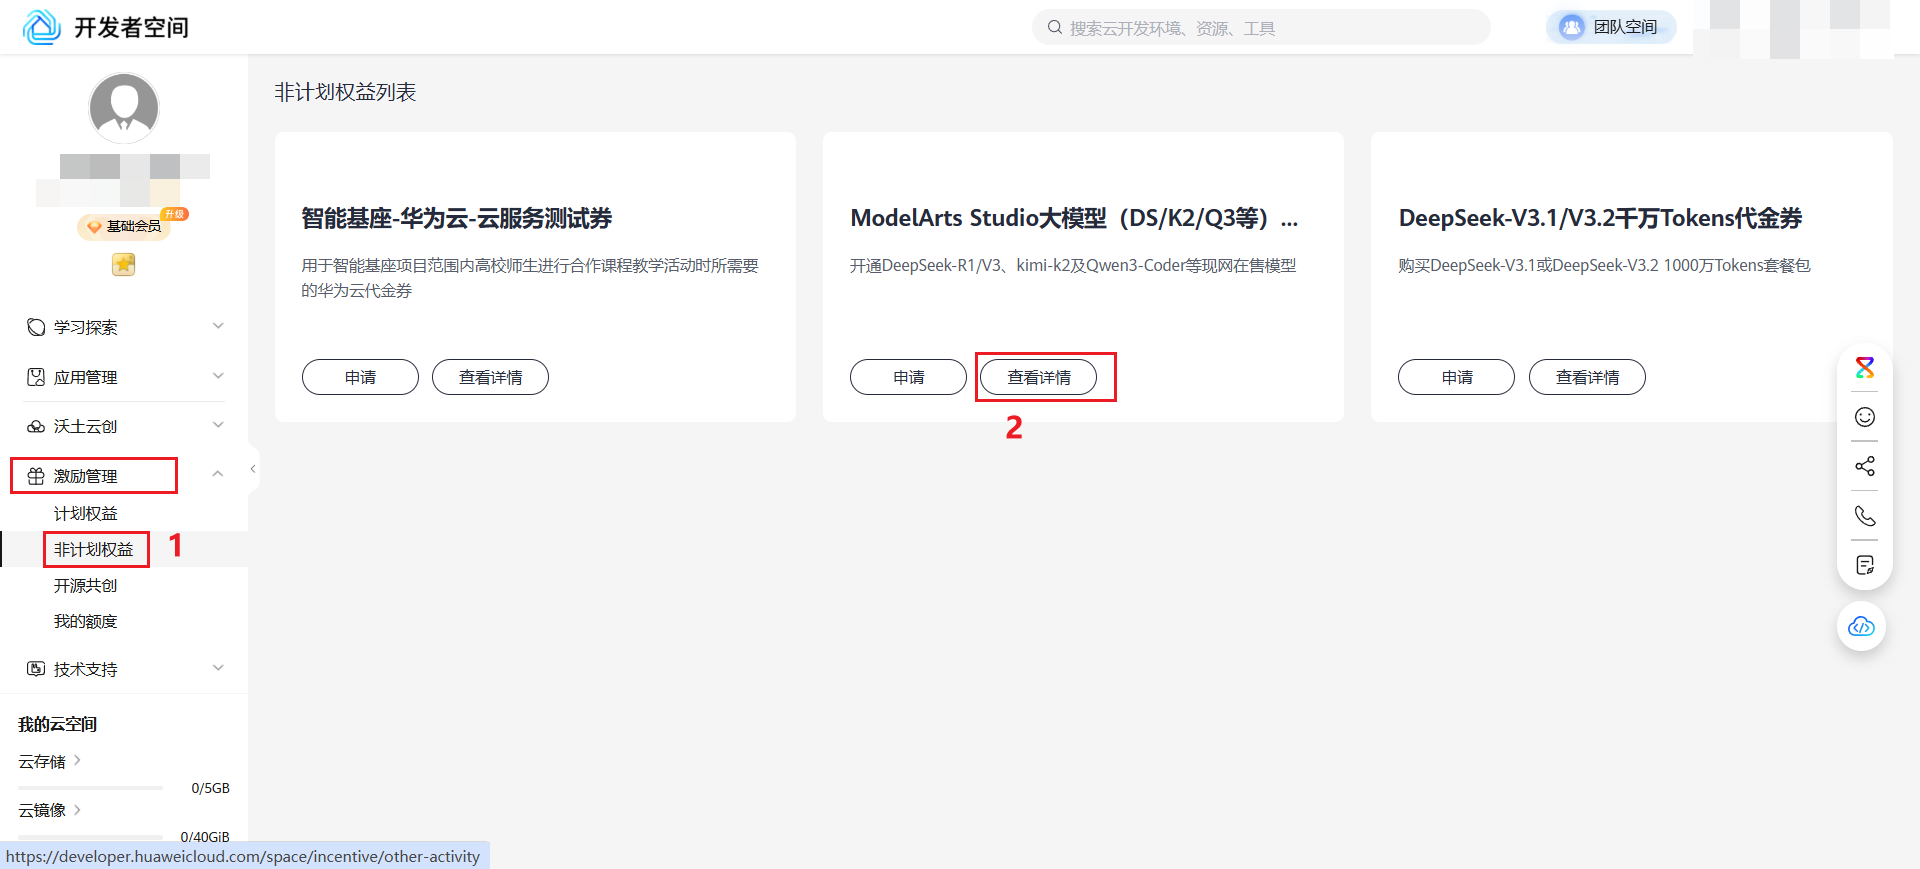The image size is (1920, 869).
Task: Expand the 学习探索 menu chevron
Action: [x=218, y=326]
